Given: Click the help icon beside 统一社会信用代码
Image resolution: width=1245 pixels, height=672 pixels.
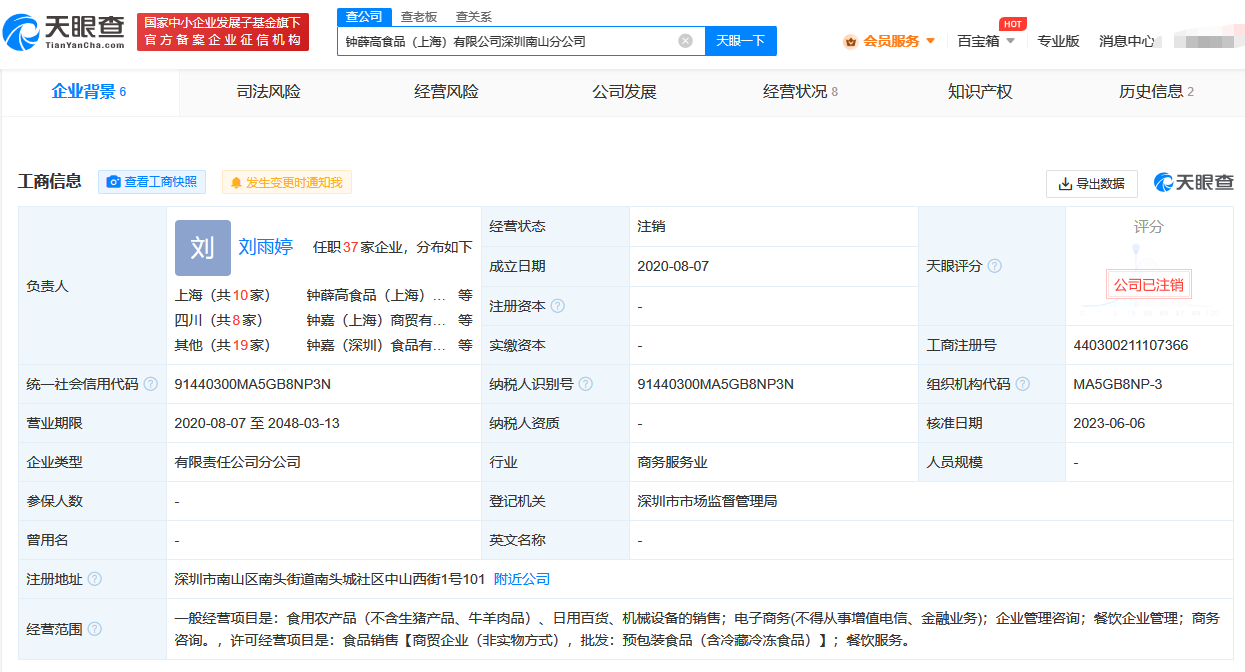Looking at the screenshot, I should pyautogui.click(x=151, y=384).
